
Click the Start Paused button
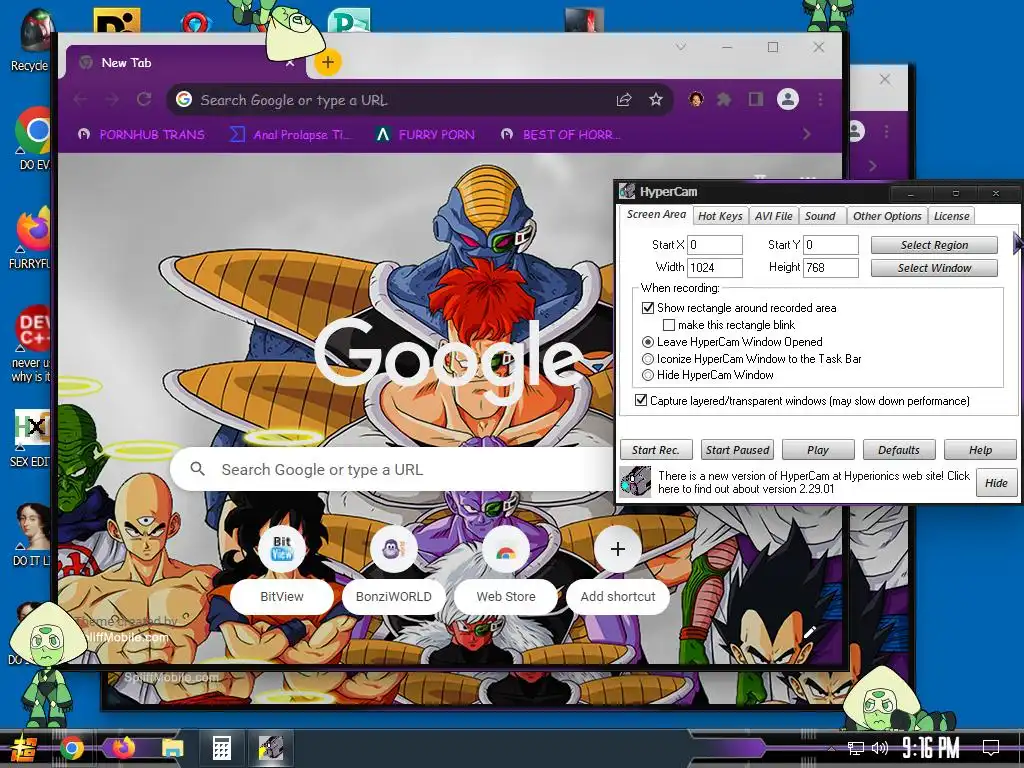737,450
